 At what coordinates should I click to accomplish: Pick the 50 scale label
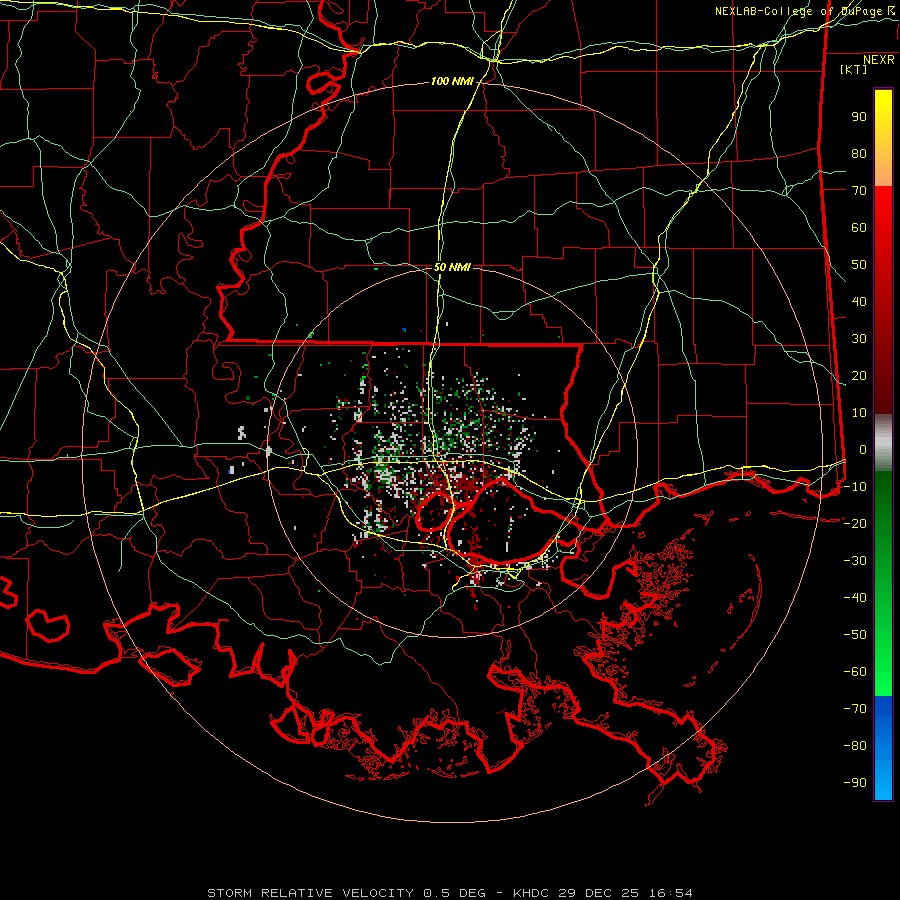pyautogui.click(x=859, y=265)
